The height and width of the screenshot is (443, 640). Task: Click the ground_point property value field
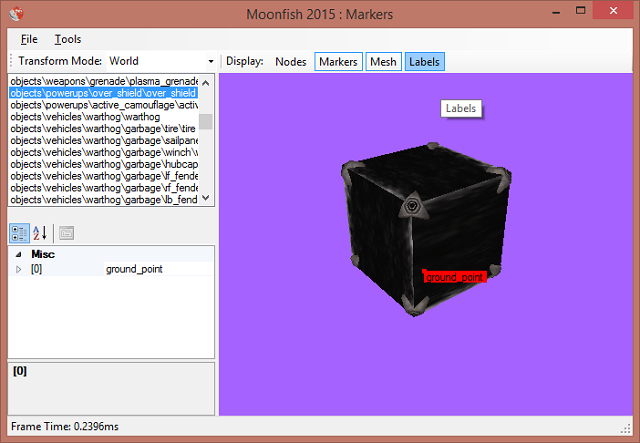(x=156, y=269)
